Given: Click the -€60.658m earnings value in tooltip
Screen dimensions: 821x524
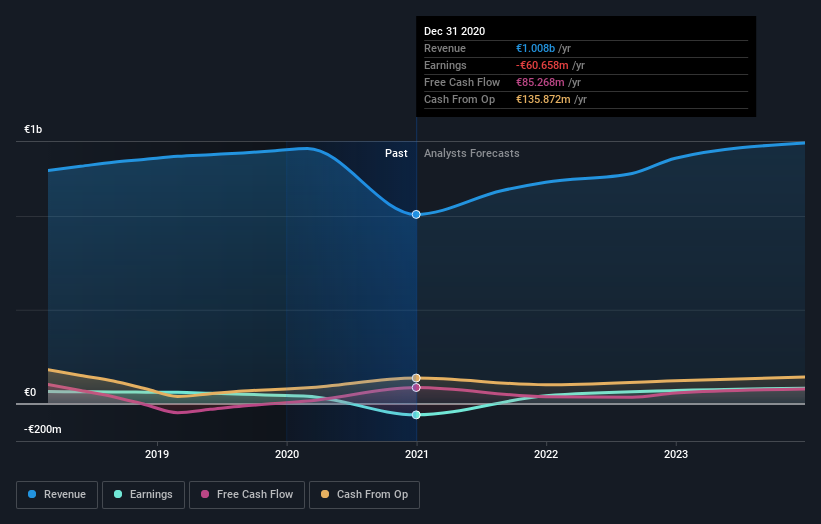Looking at the screenshot, I should coord(542,65).
